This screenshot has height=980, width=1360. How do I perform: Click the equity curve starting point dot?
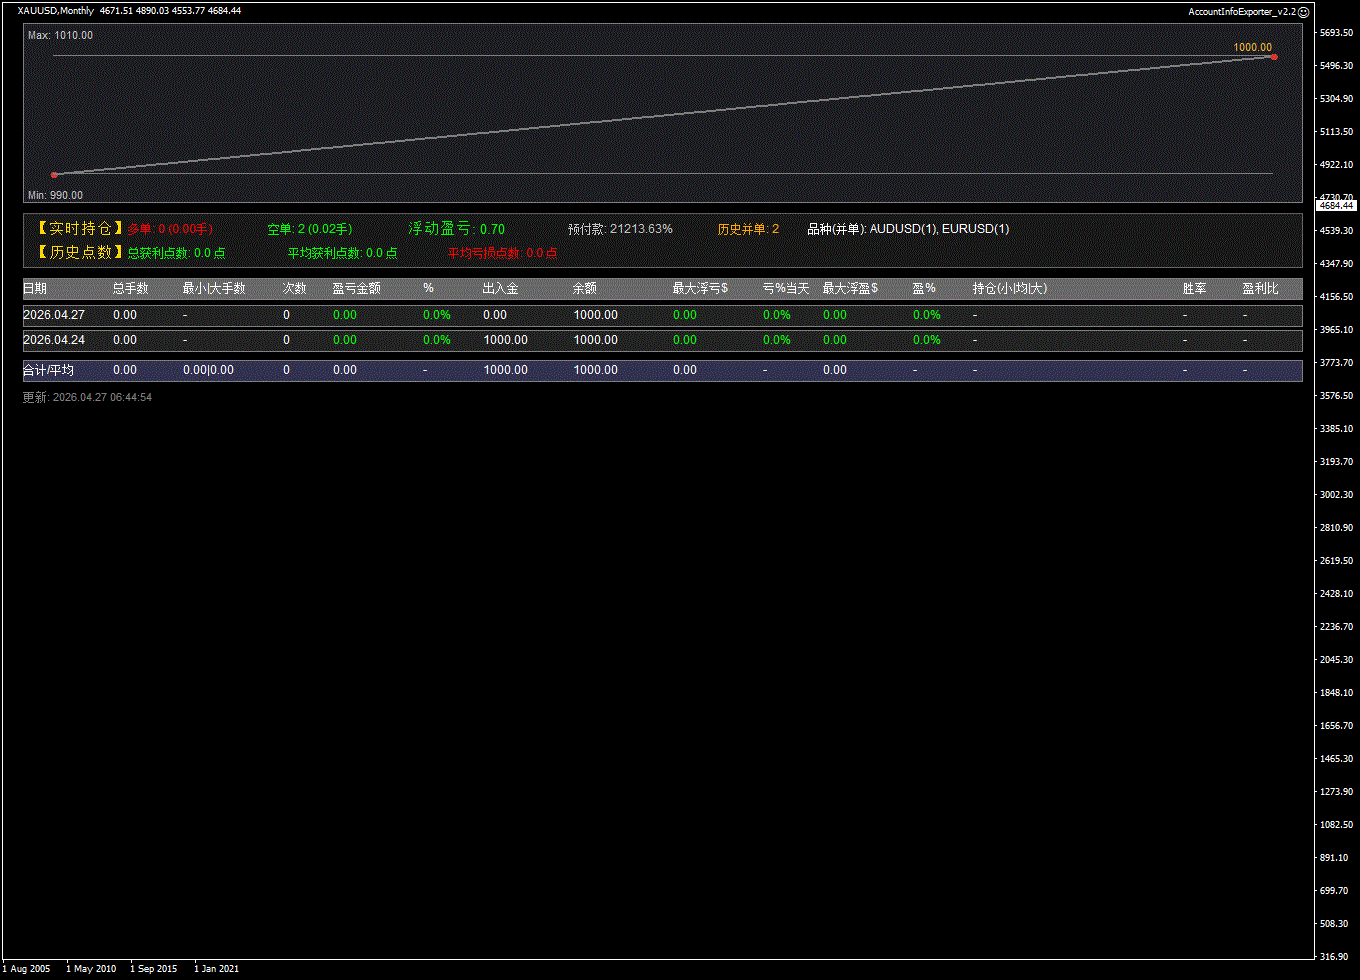point(54,175)
